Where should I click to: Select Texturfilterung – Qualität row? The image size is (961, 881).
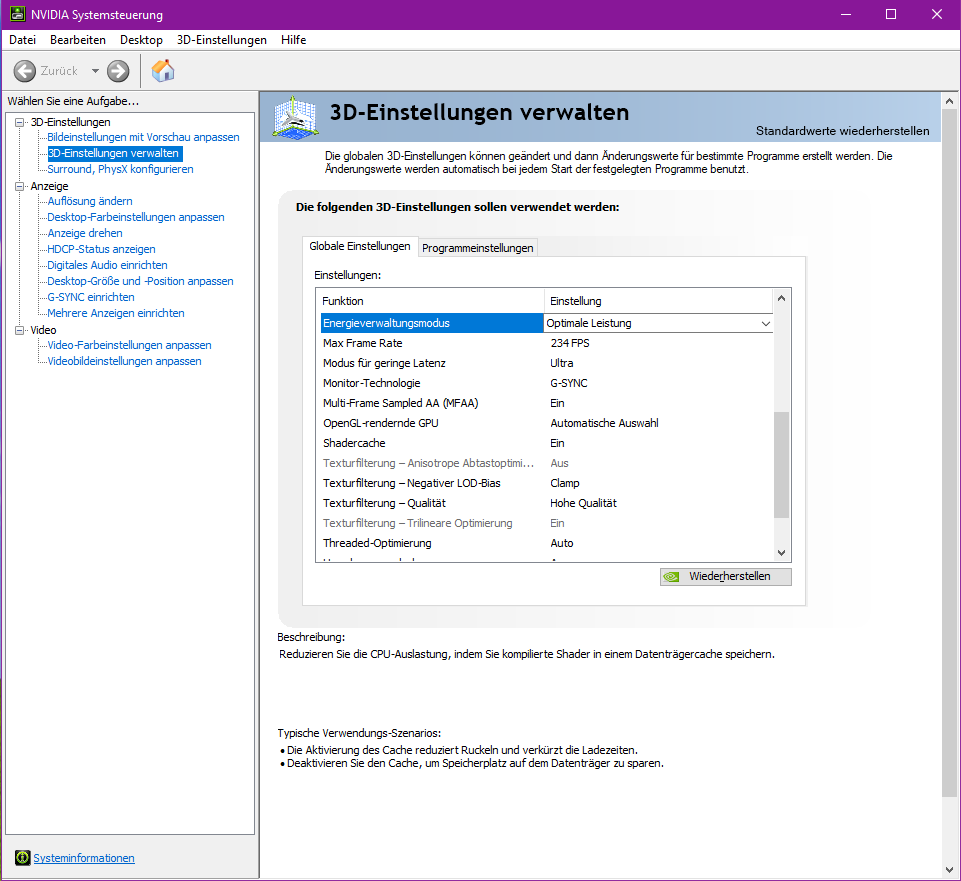click(547, 503)
